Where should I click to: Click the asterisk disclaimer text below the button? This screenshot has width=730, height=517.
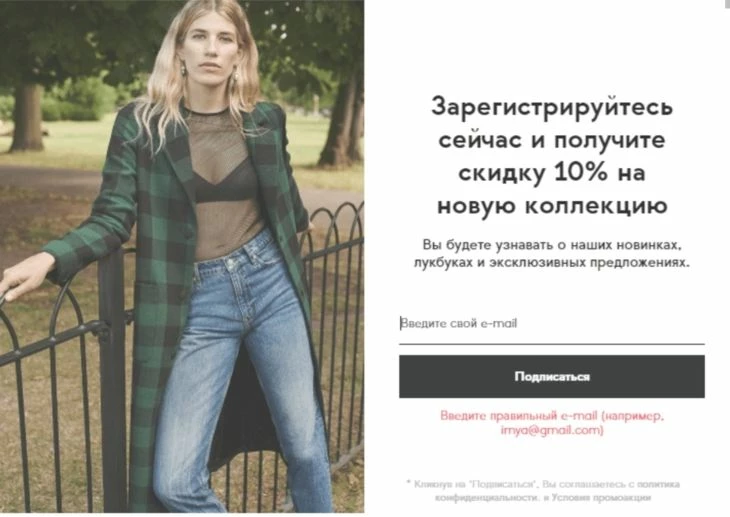click(543, 491)
